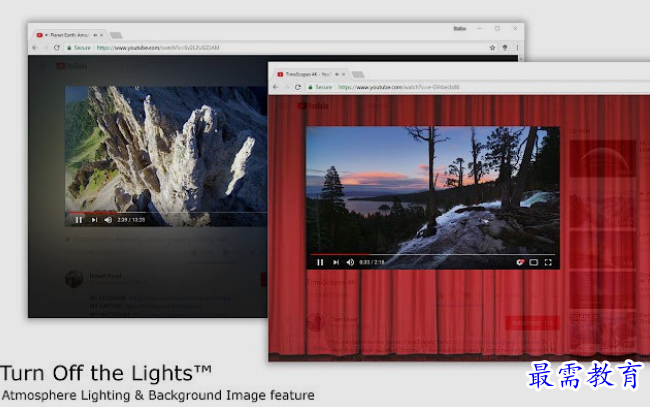Open the channel avatar in back window
Image resolution: width=650 pixels, height=407 pixels.
(x=74, y=279)
